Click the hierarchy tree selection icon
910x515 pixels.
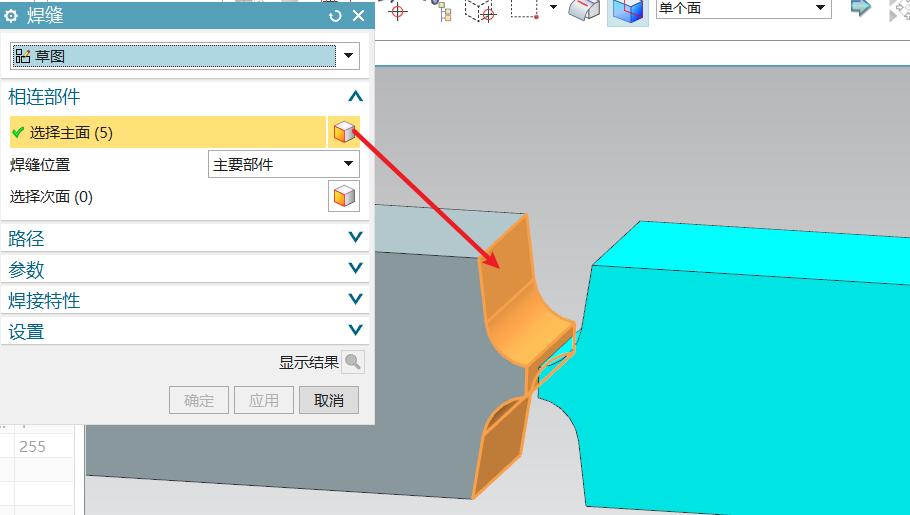point(442,10)
